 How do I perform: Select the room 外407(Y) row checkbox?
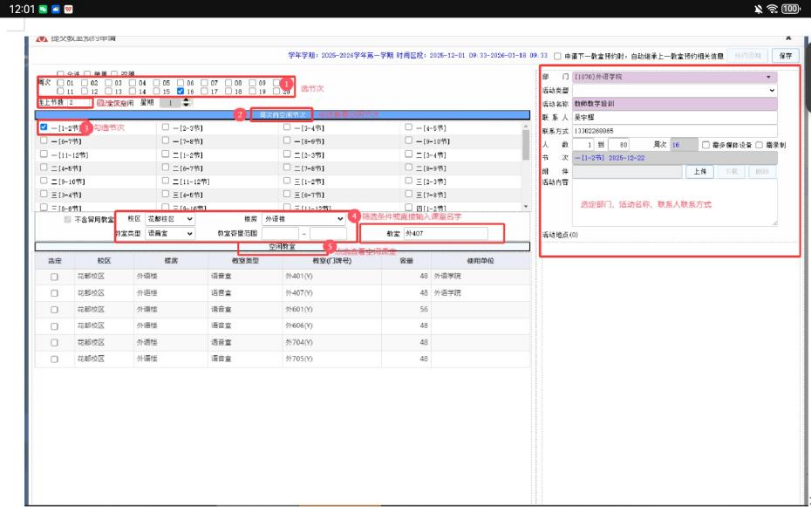click(x=54, y=292)
